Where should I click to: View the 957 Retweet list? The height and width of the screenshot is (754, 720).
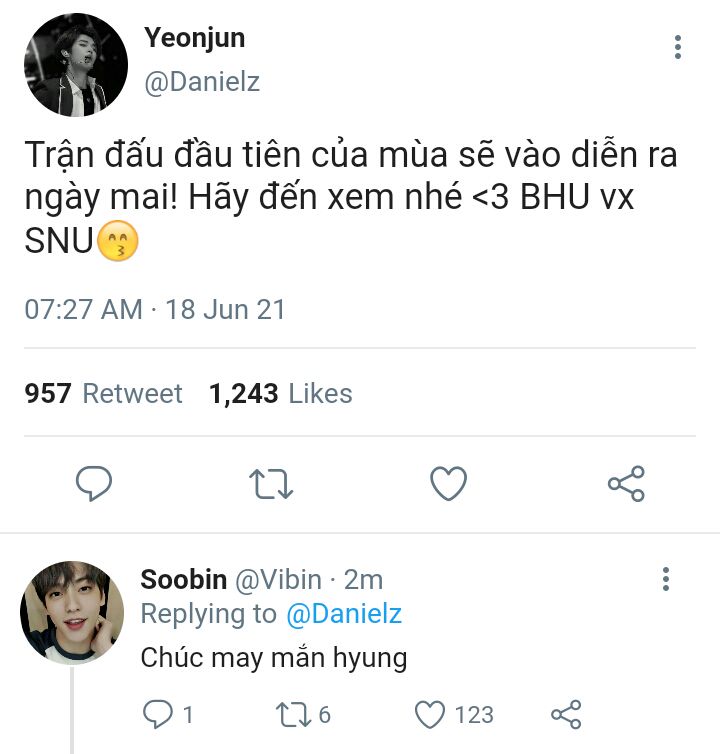(x=103, y=394)
